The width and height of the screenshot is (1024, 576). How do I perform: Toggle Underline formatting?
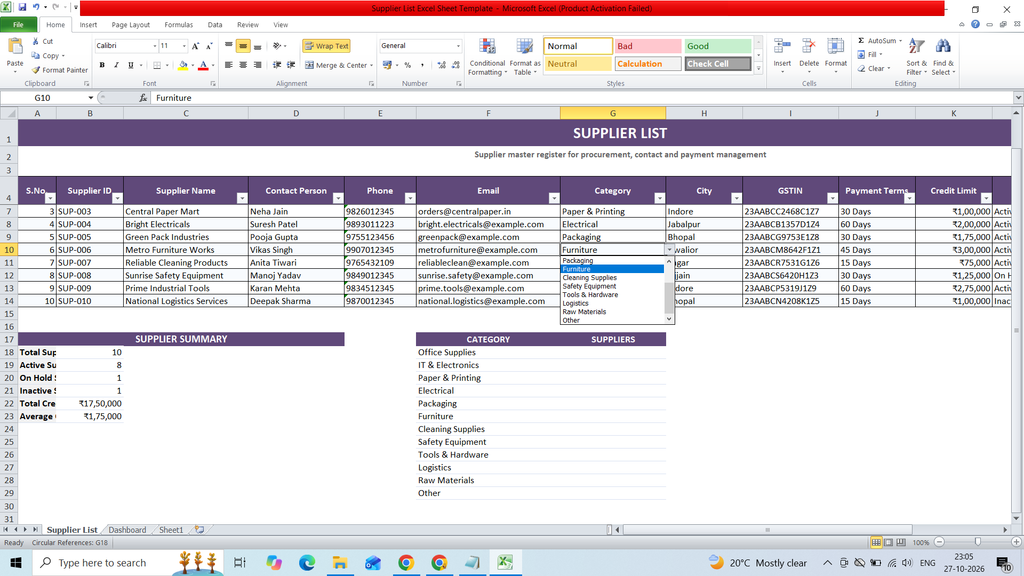coord(131,65)
